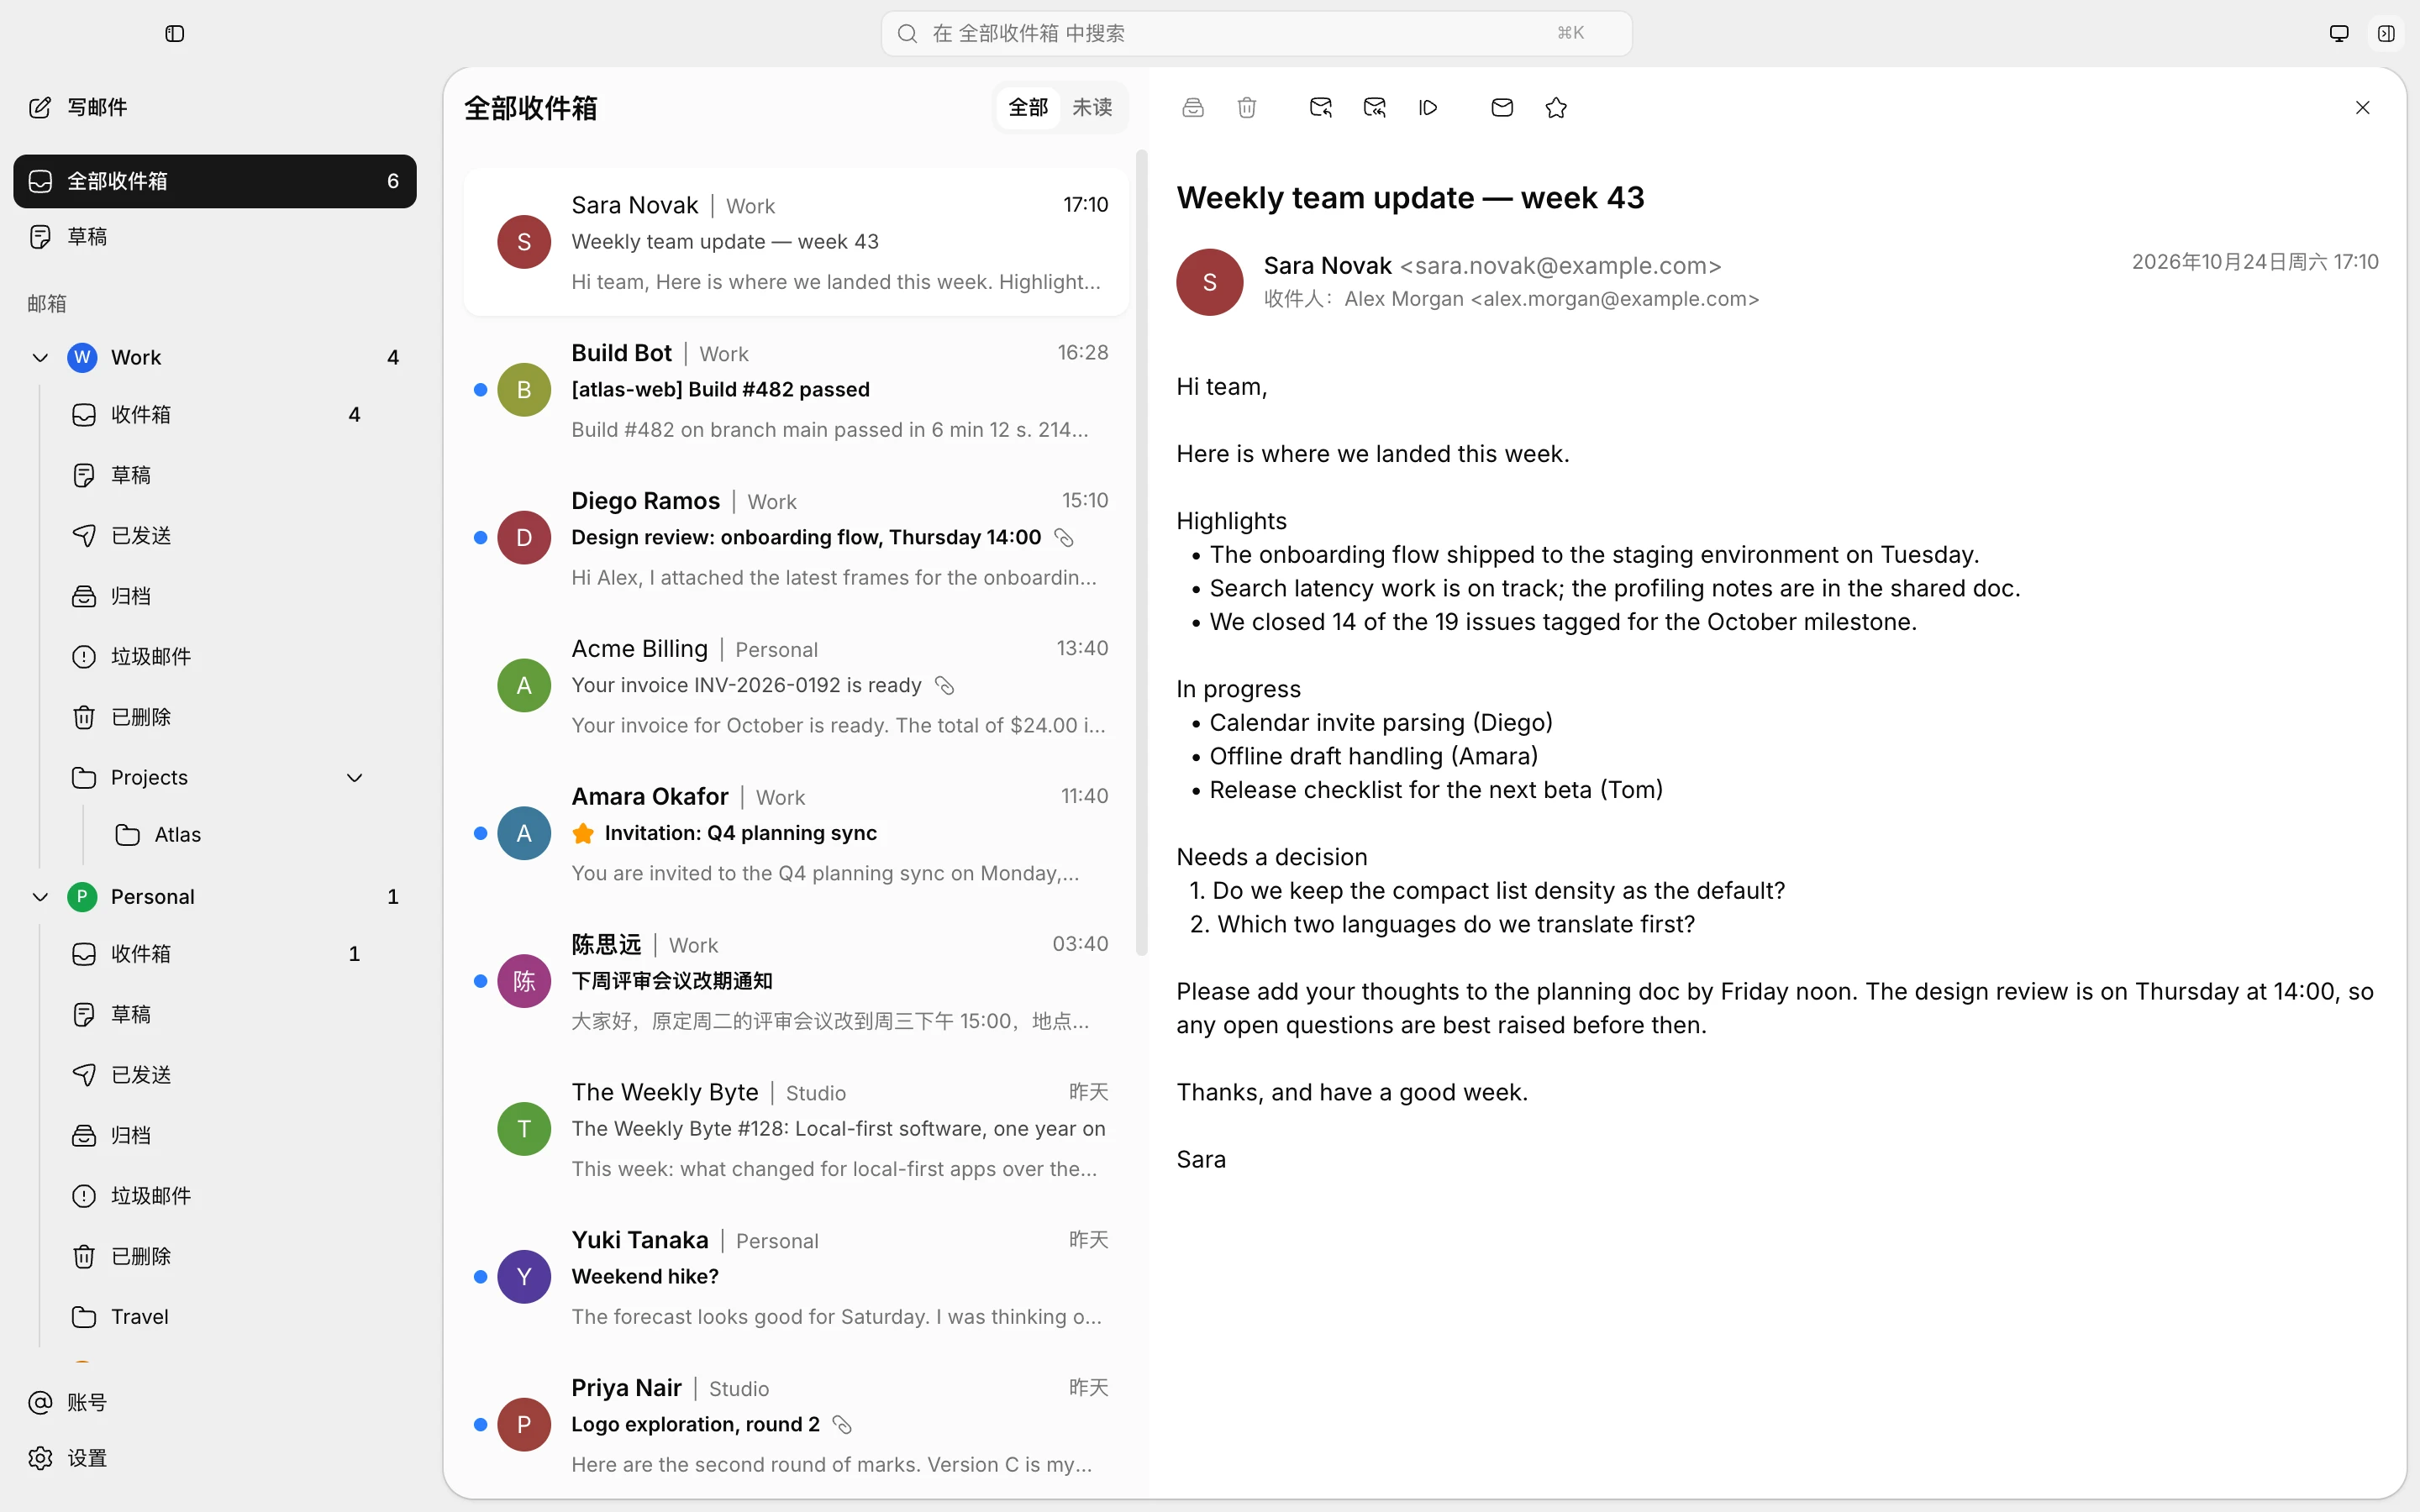Collapse the Work account tree
Image resolution: width=2420 pixels, height=1512 pixels.
(x=40, y=357)
